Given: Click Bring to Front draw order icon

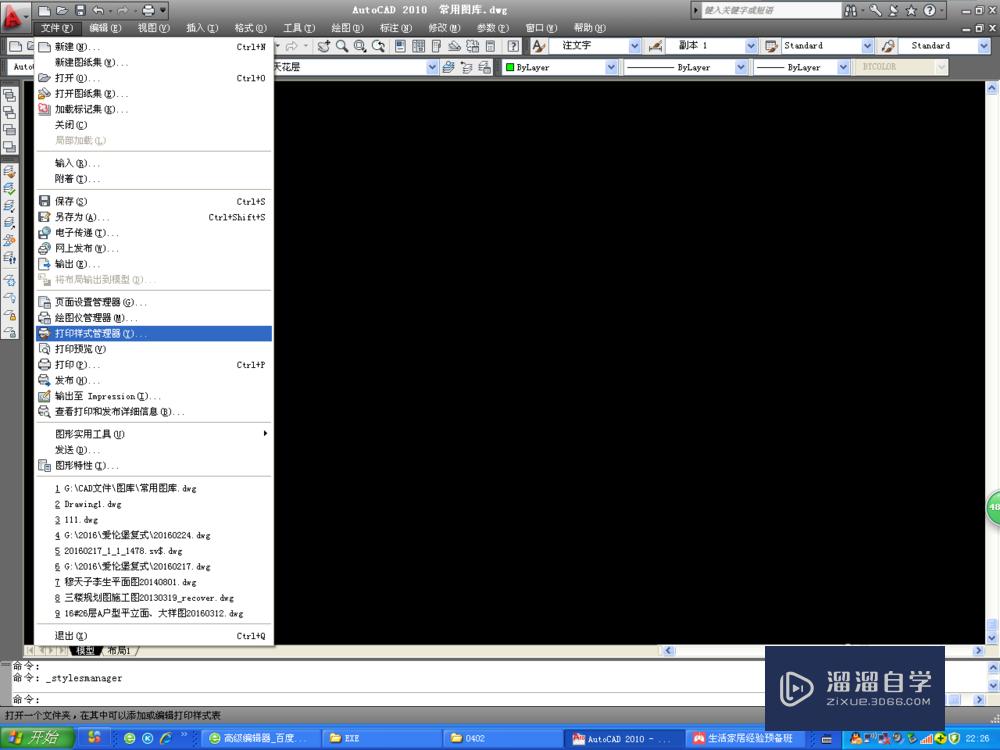Looking at the screenshot, I should pyautogui.click(x=10, y=95).
